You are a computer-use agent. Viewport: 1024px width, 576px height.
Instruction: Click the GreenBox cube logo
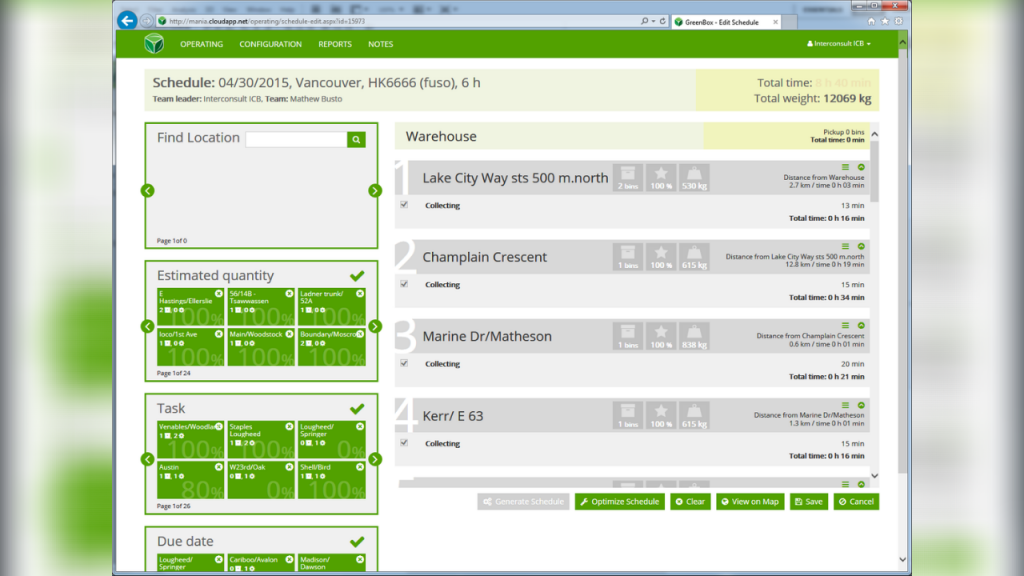154,44
